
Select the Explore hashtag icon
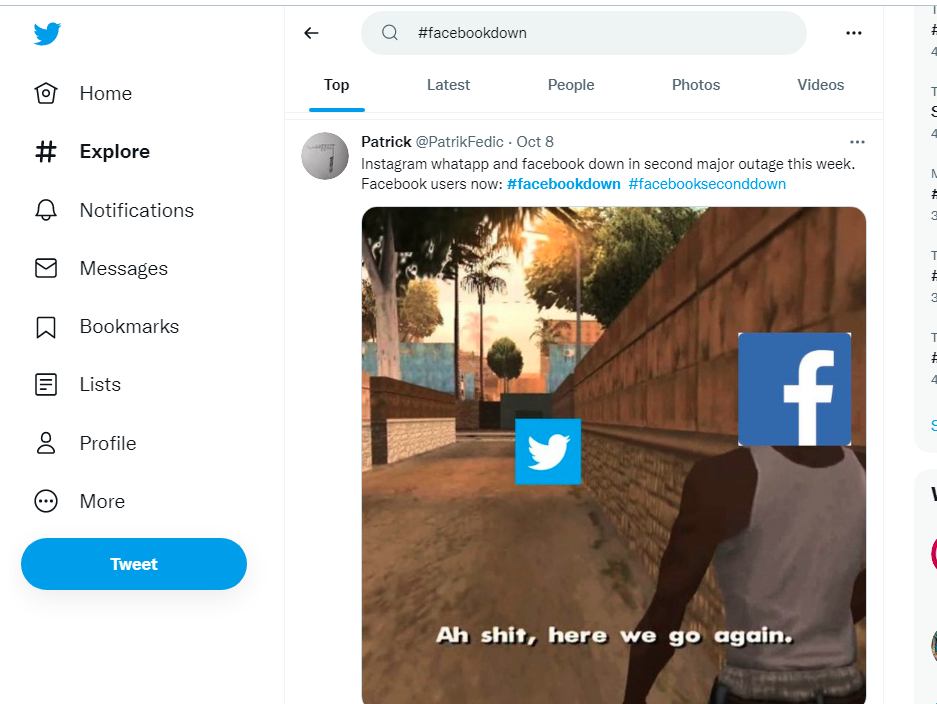46,152
